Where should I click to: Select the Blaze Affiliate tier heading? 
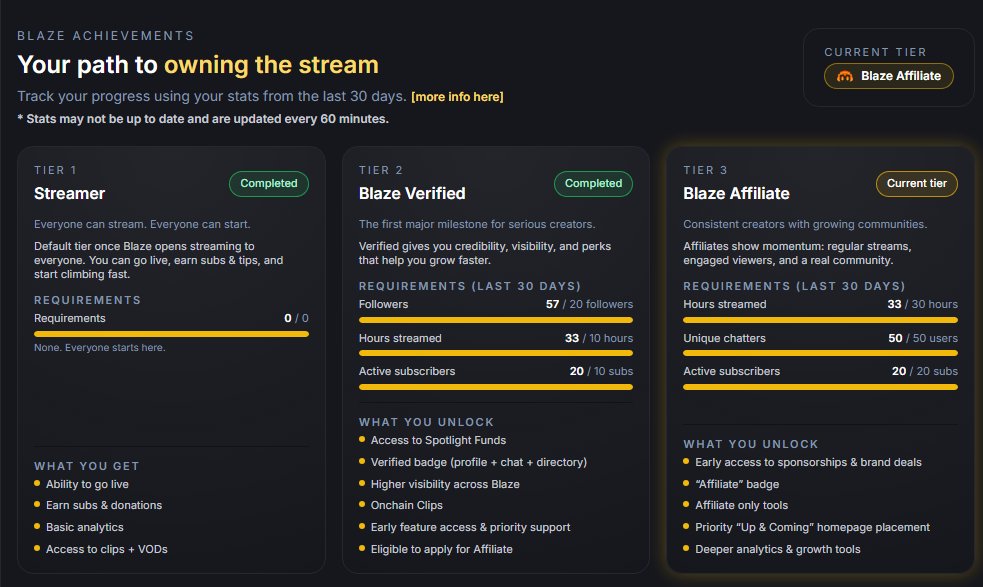pyautogui.click(x=736, y=193)
